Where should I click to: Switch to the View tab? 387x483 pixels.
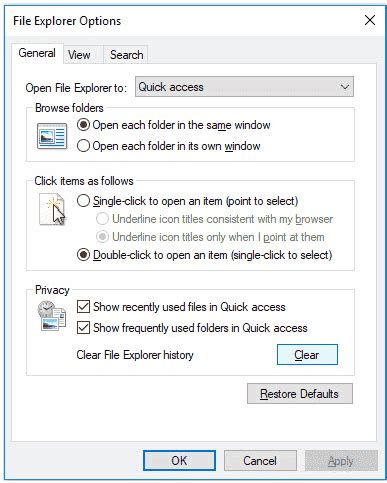(79, 55)
